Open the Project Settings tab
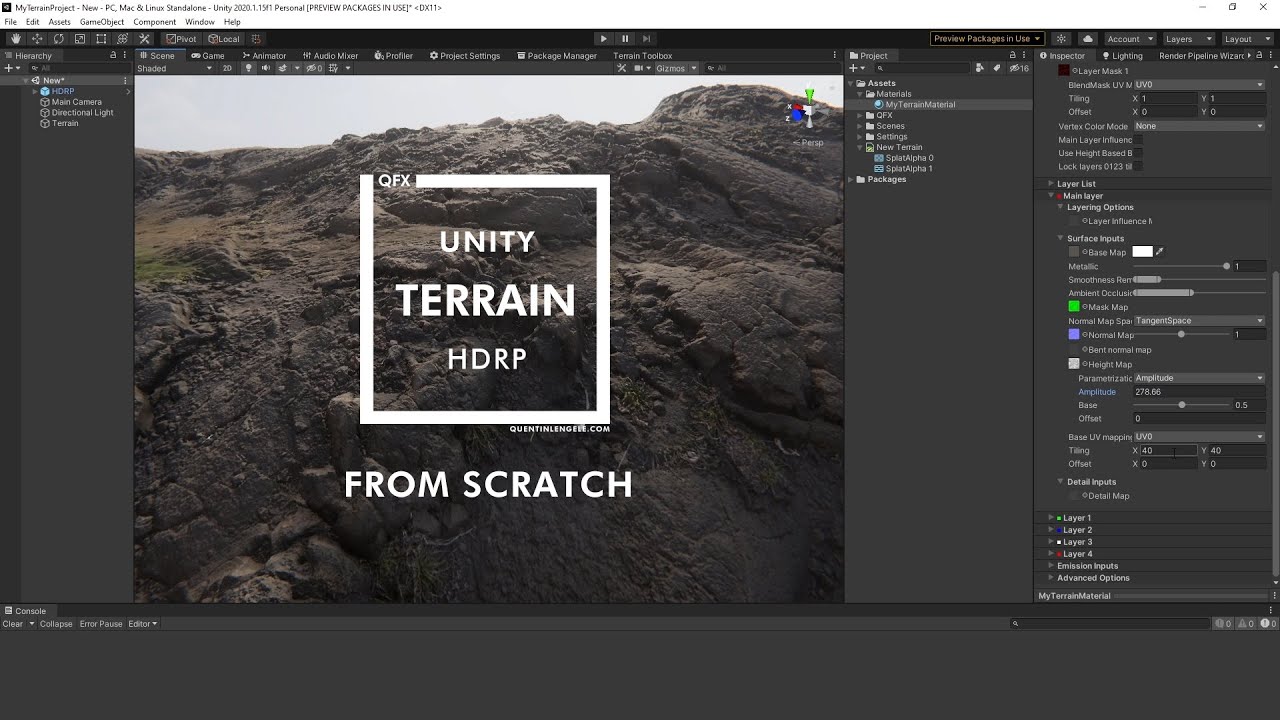The width and height of the screenshot is (1280, 720). tap(464, 56)
